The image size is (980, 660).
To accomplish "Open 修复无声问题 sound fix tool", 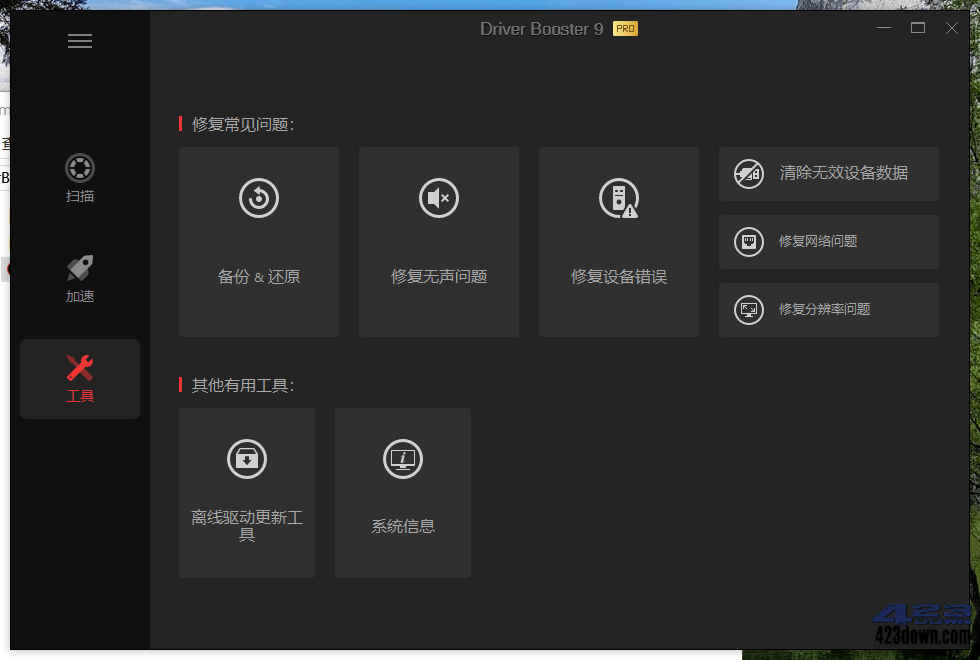I will click(x=438, y=240).
